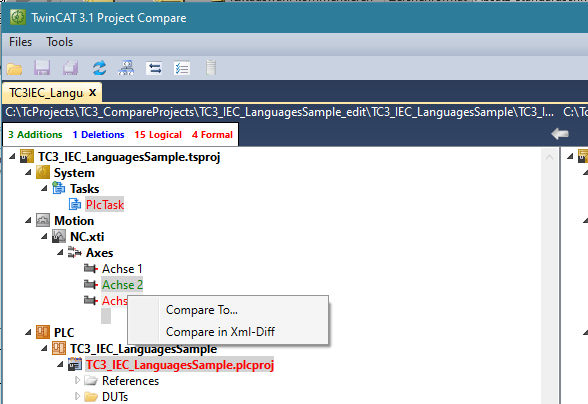Open the Tools menu
This screenshot has width=588, height=404.
click(59, 42)
